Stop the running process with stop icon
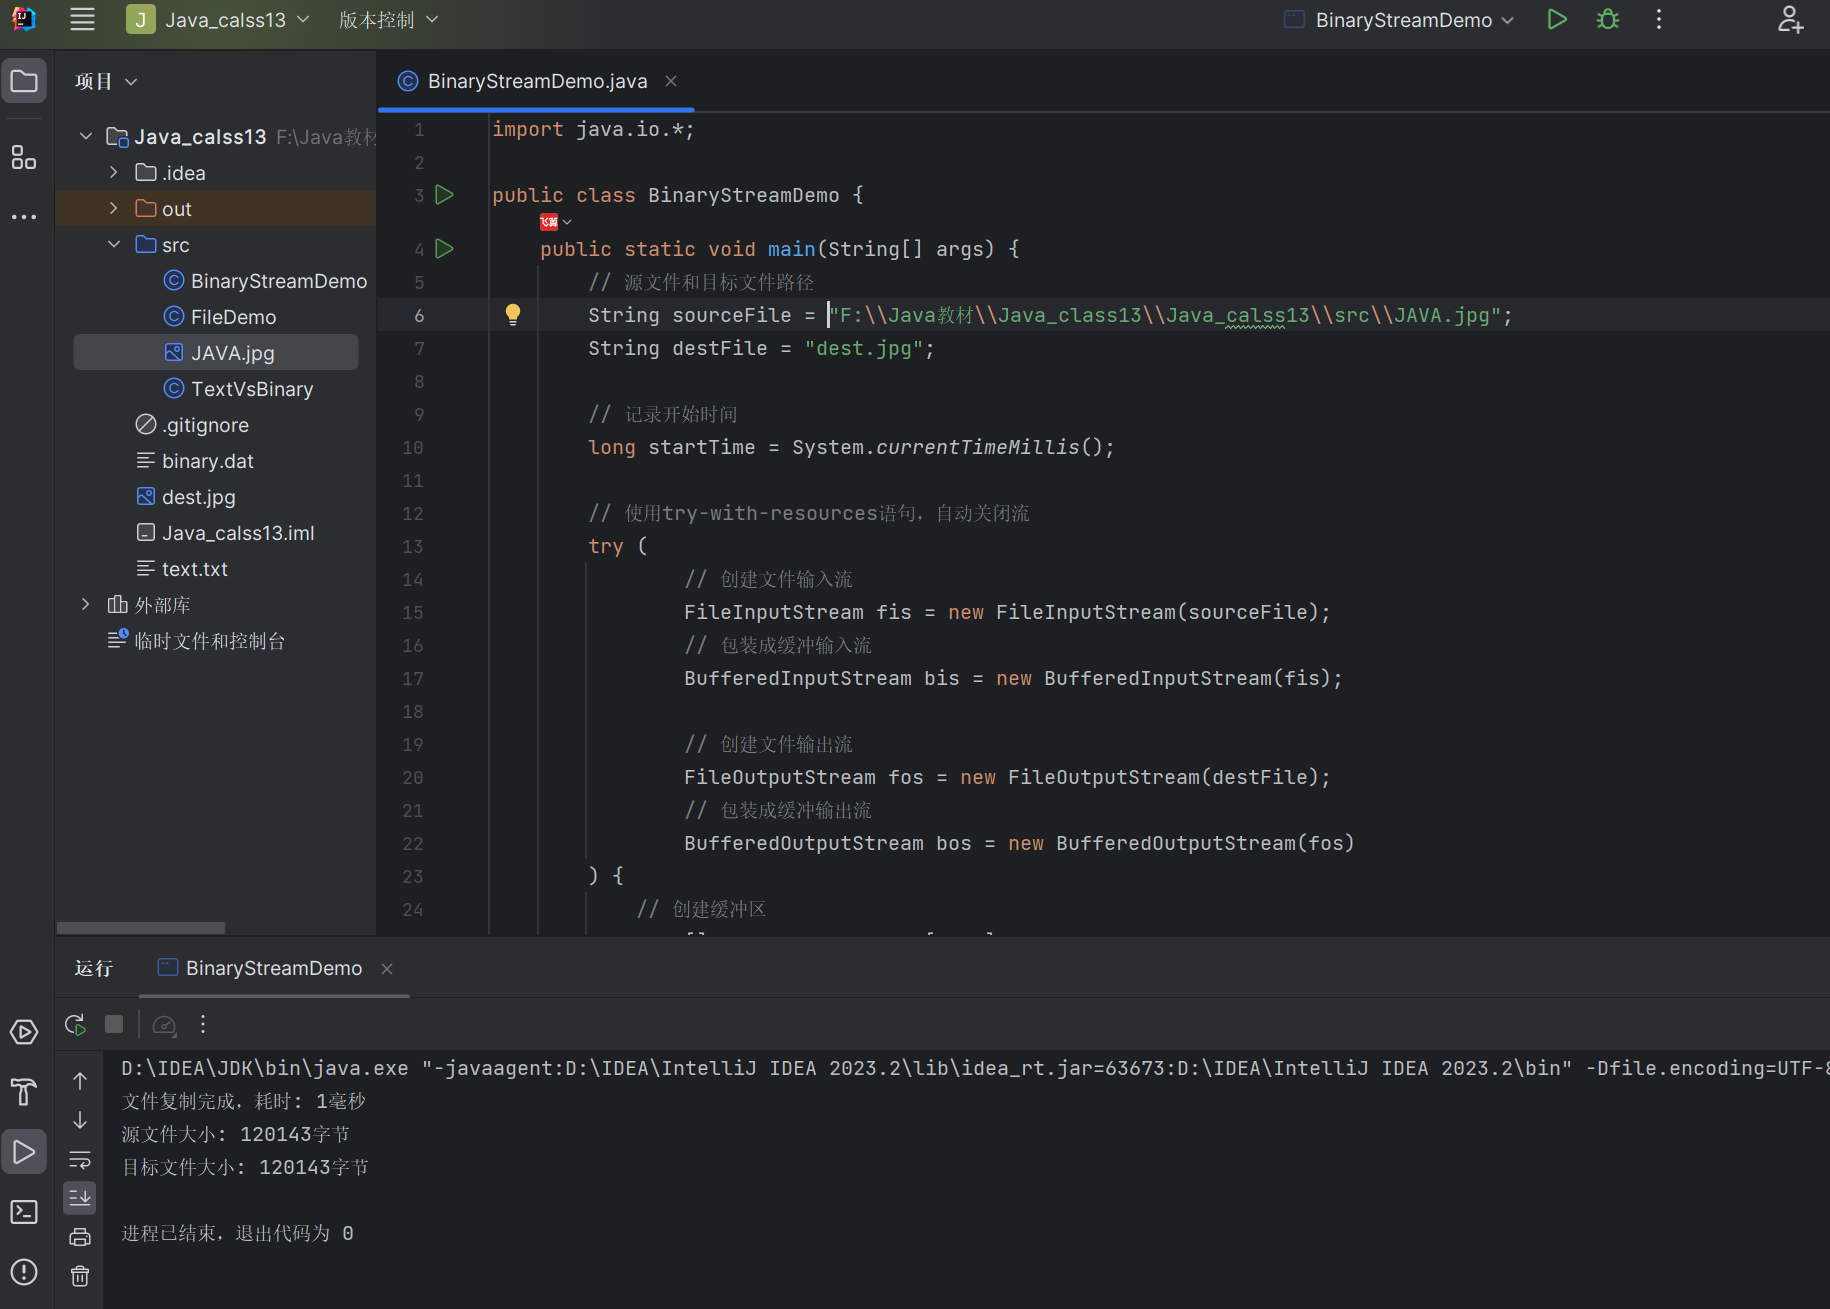1830x1309 pixels. [114, 1024]
